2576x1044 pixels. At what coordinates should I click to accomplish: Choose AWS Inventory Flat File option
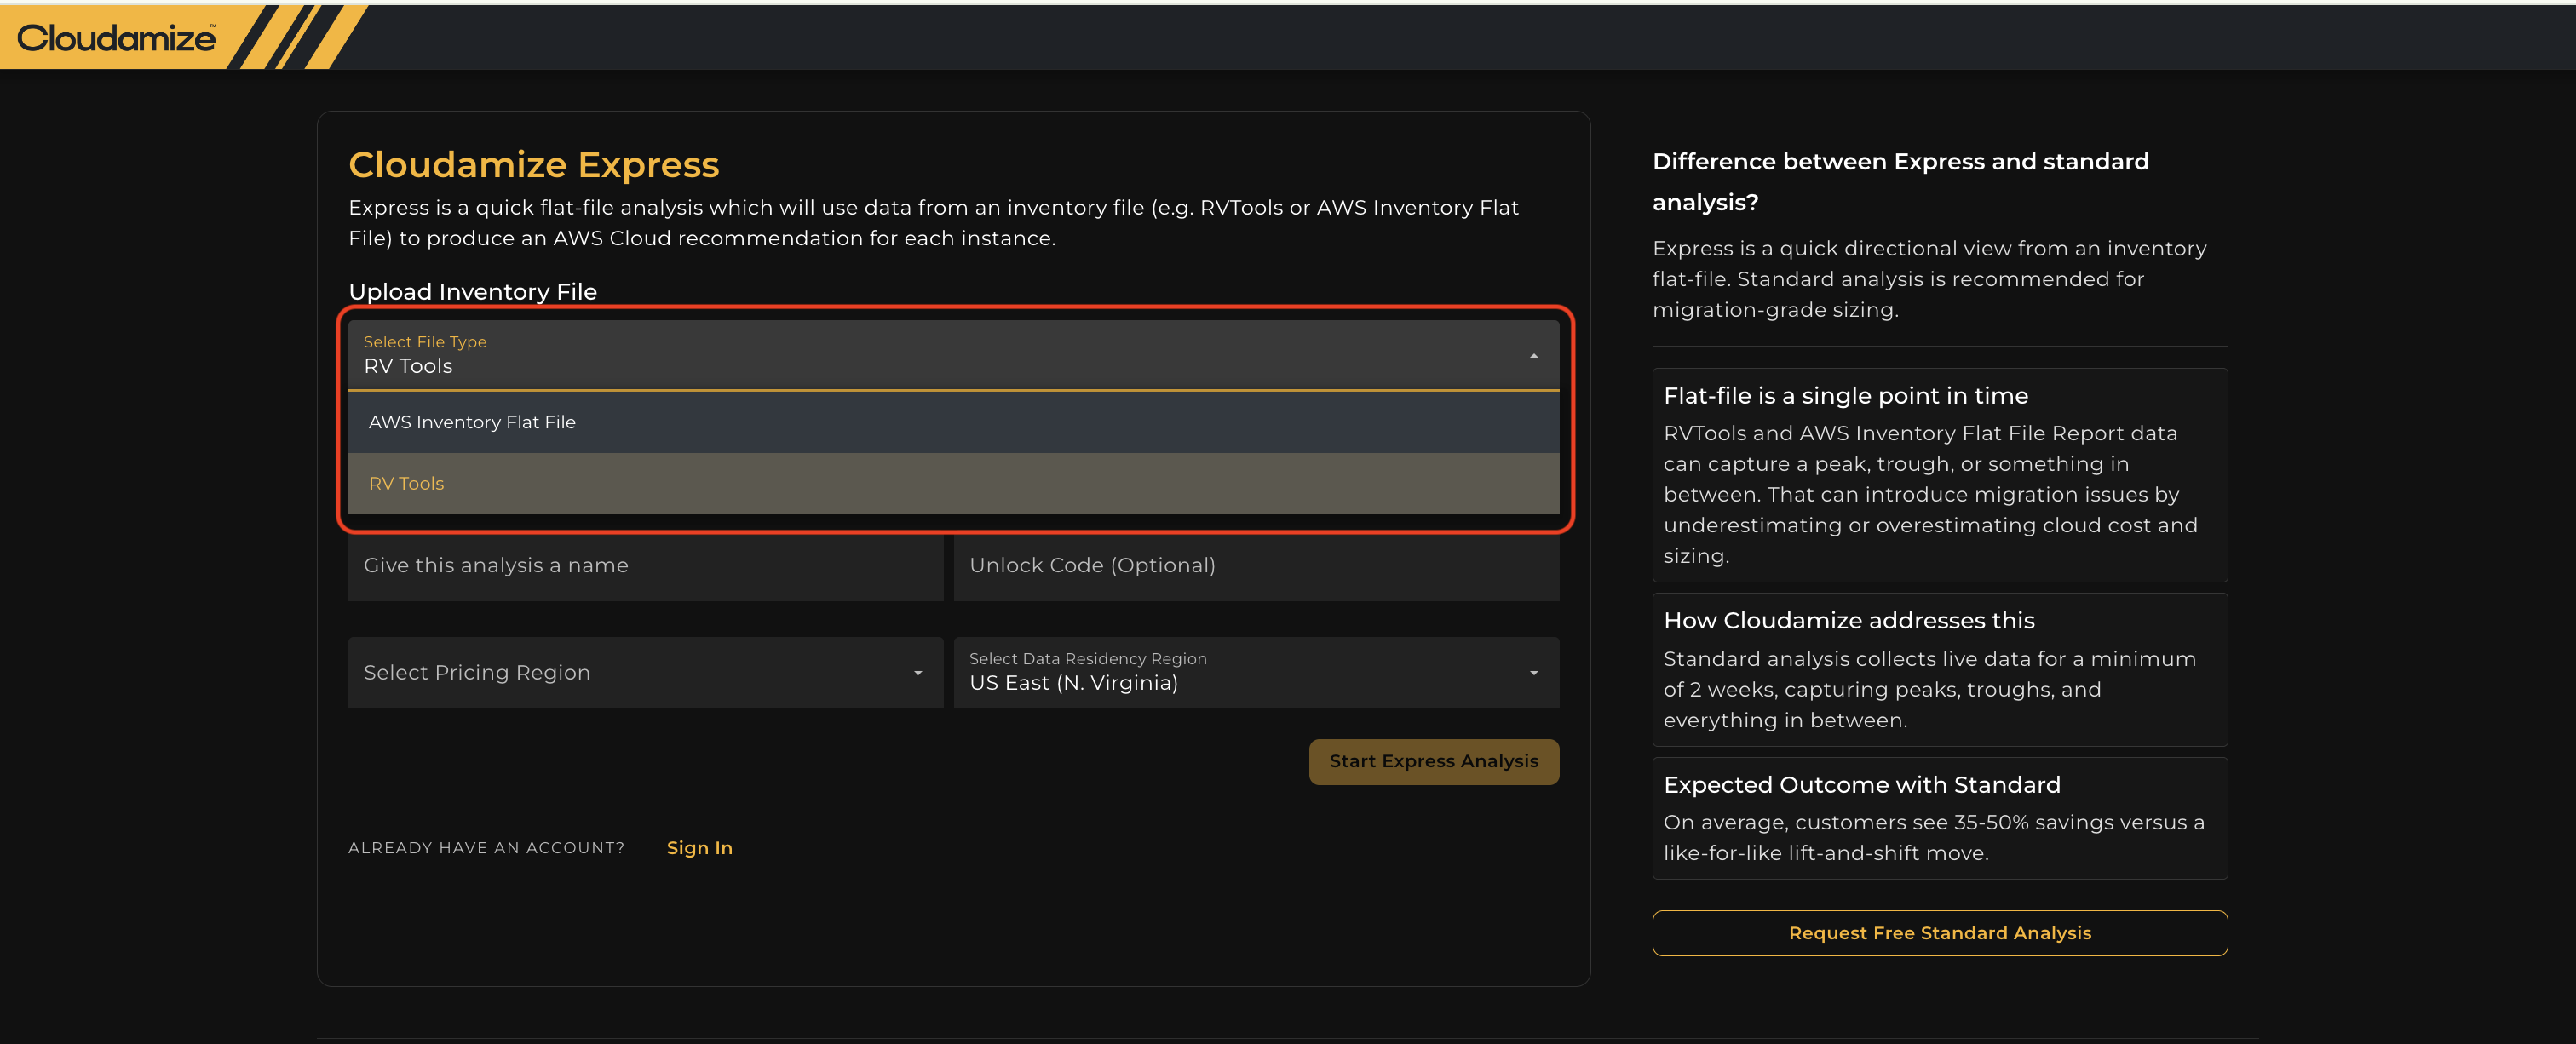953,422
